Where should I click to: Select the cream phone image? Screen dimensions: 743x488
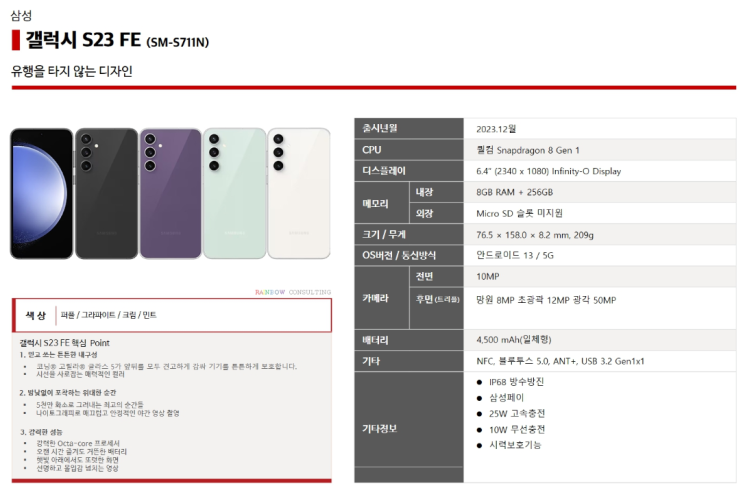pos(299,193)
